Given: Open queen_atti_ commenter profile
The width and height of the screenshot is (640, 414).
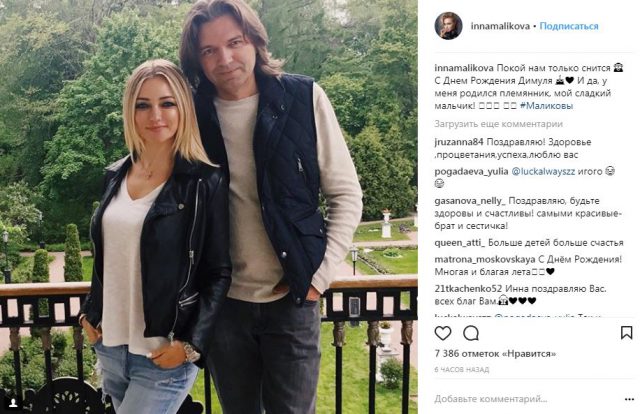Looking at the screenshot, I should (460, 243).
